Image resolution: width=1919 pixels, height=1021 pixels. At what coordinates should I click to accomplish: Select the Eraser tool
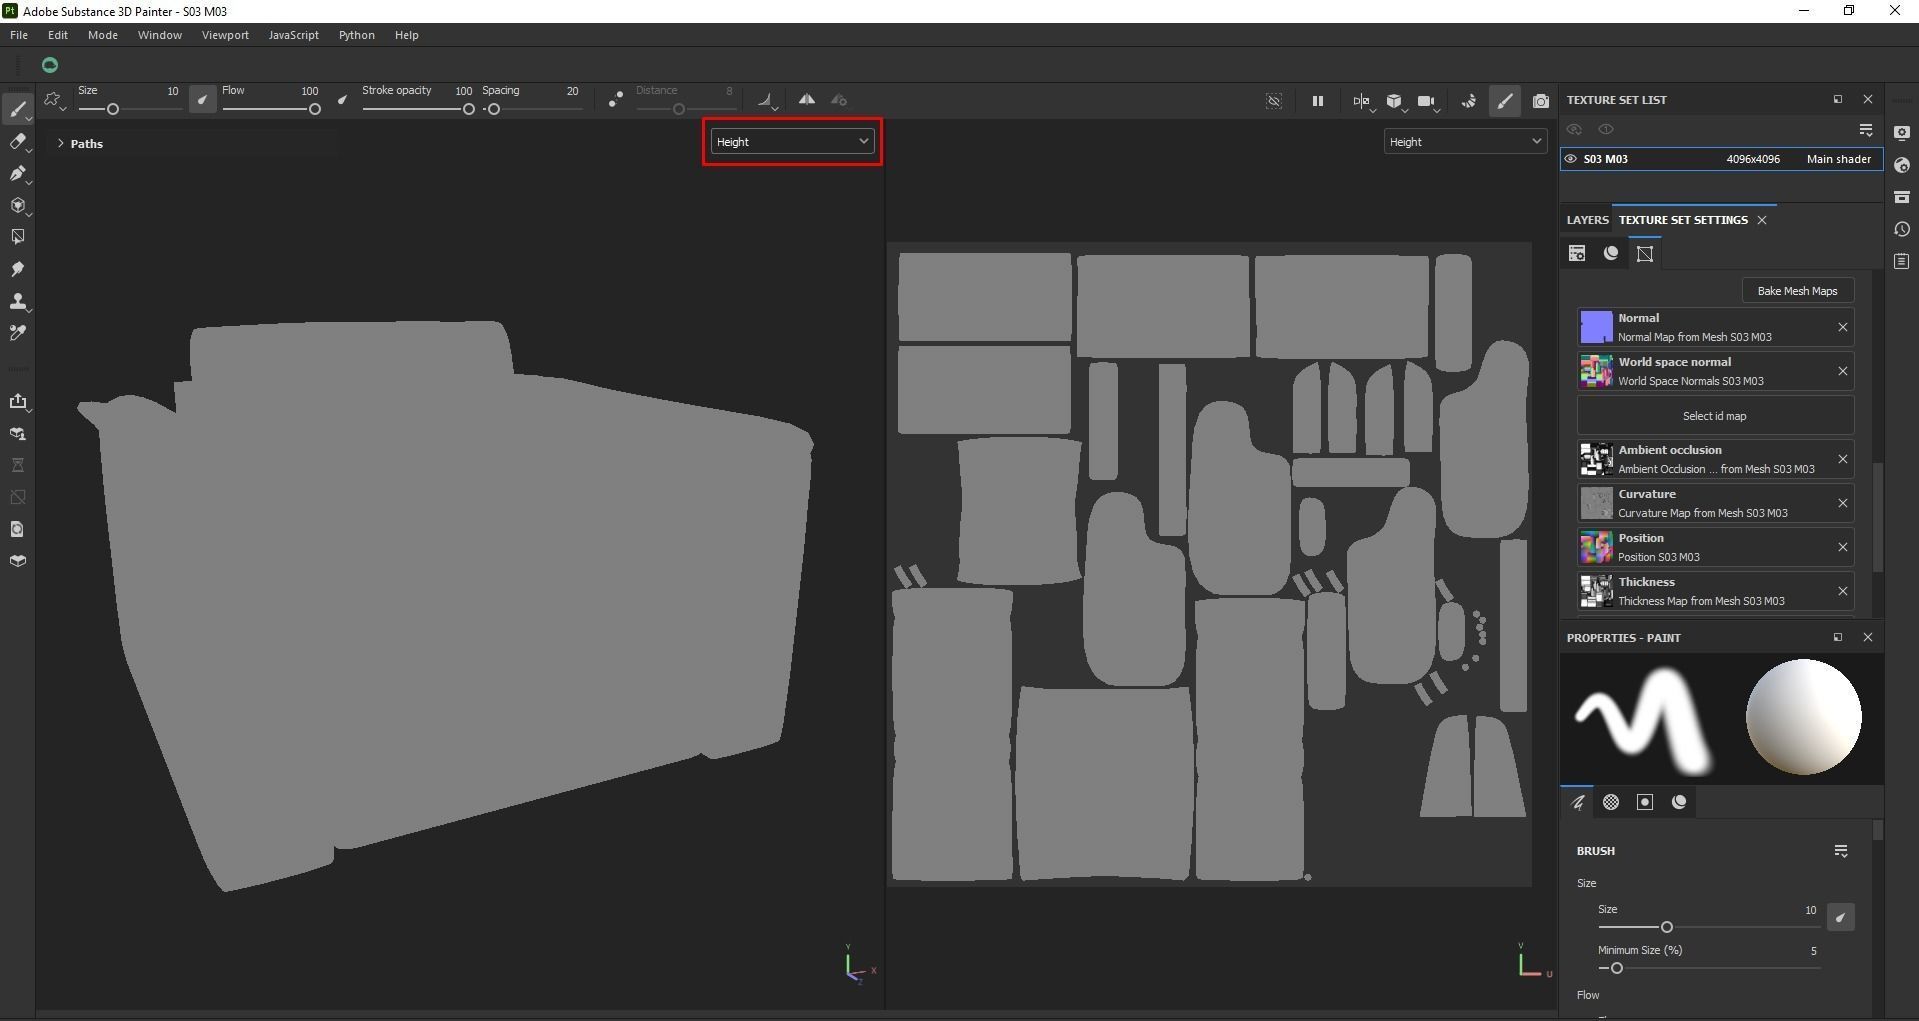pos(18,142)
